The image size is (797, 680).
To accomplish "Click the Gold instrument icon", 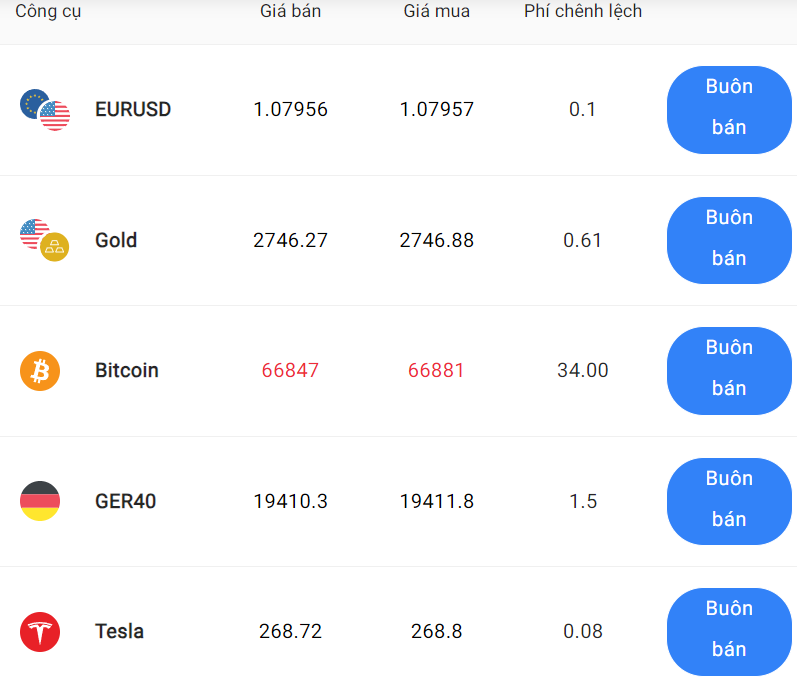I will tap(45, 240).
